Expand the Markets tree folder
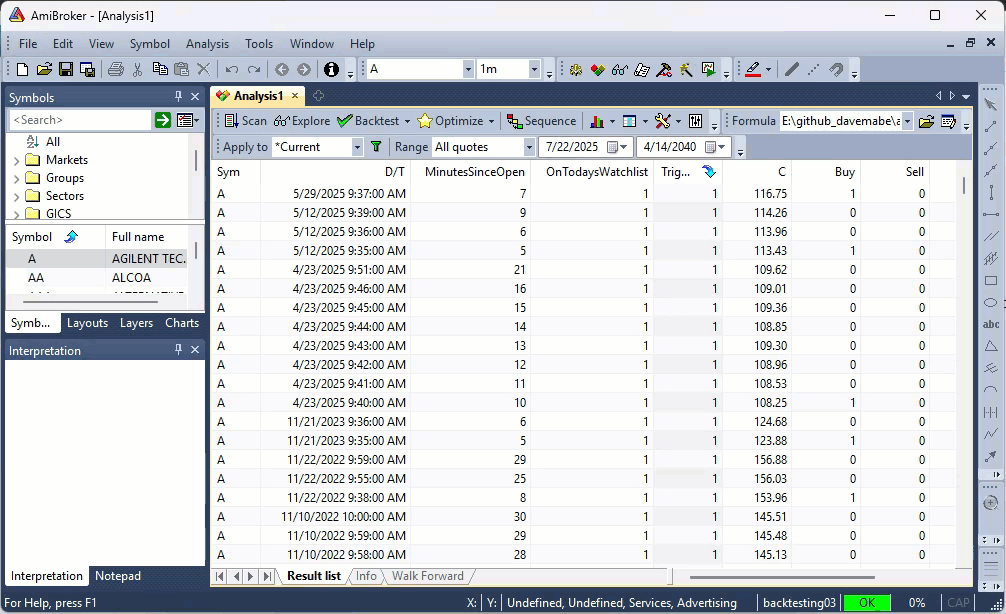This screenshot has width=1006, height=614. (16, 160)
